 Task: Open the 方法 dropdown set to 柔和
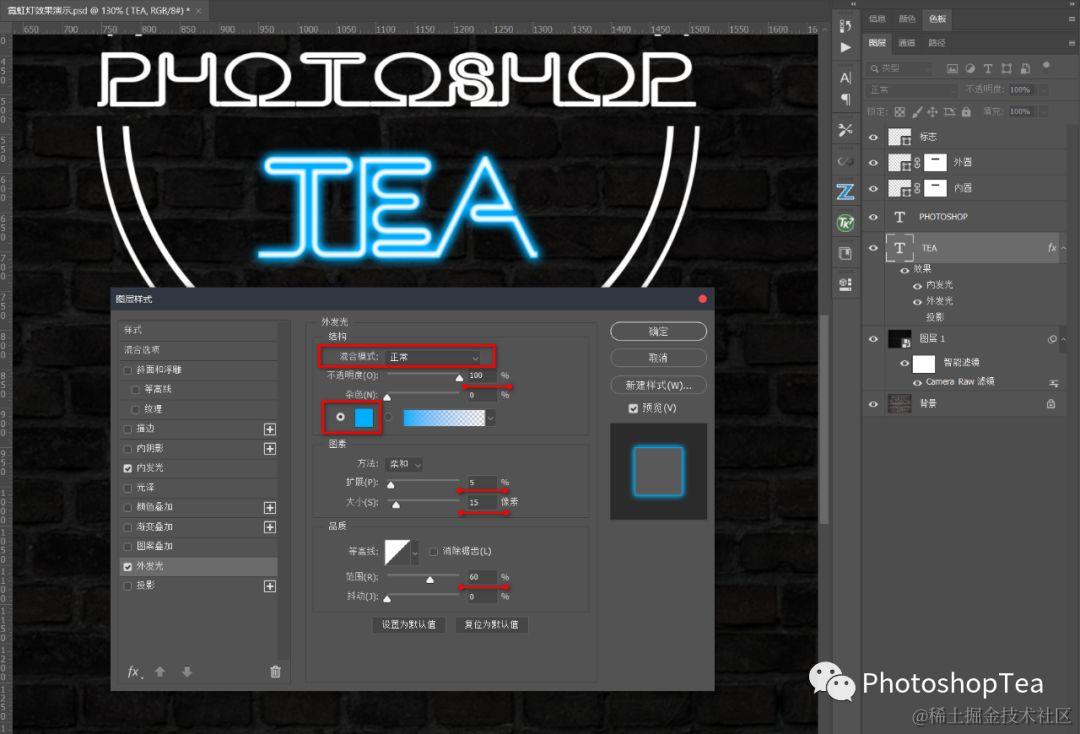point(404,464)
